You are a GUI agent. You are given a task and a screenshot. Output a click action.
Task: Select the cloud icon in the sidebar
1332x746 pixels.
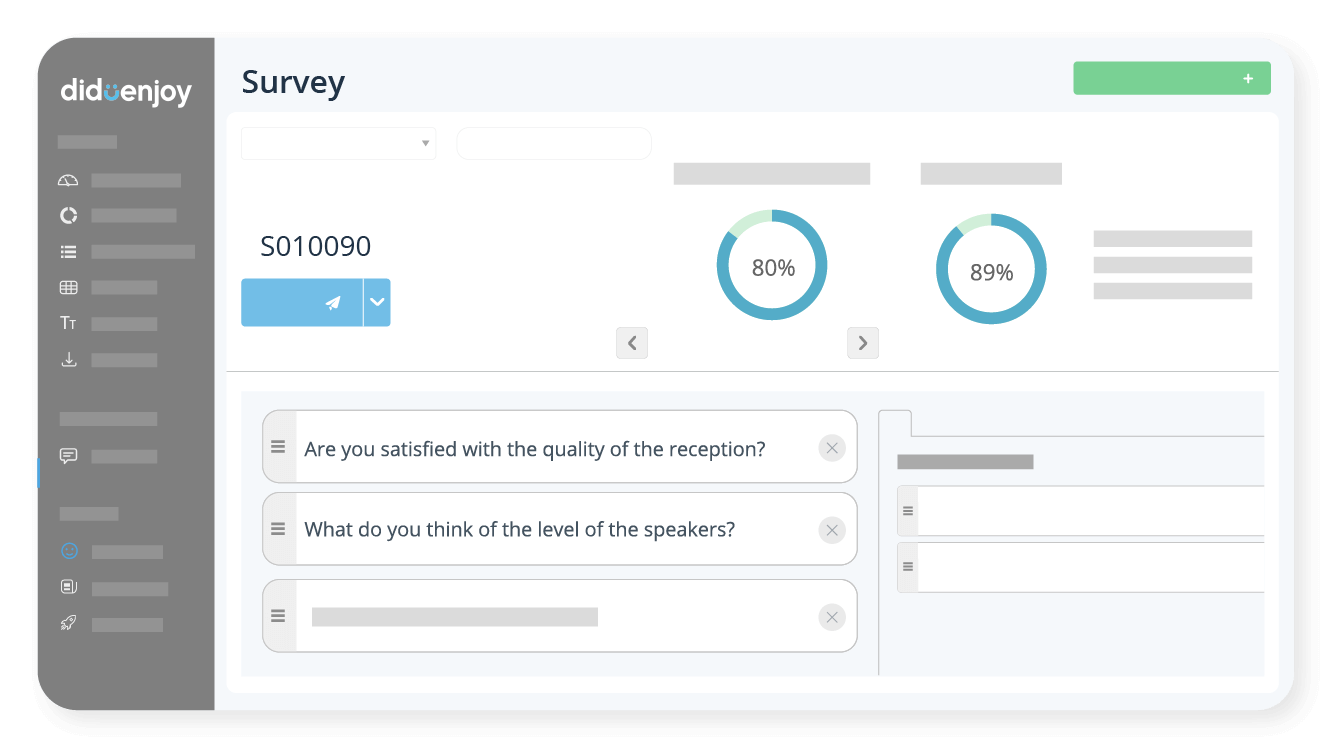pyautogui.click(x=67, y=180)
